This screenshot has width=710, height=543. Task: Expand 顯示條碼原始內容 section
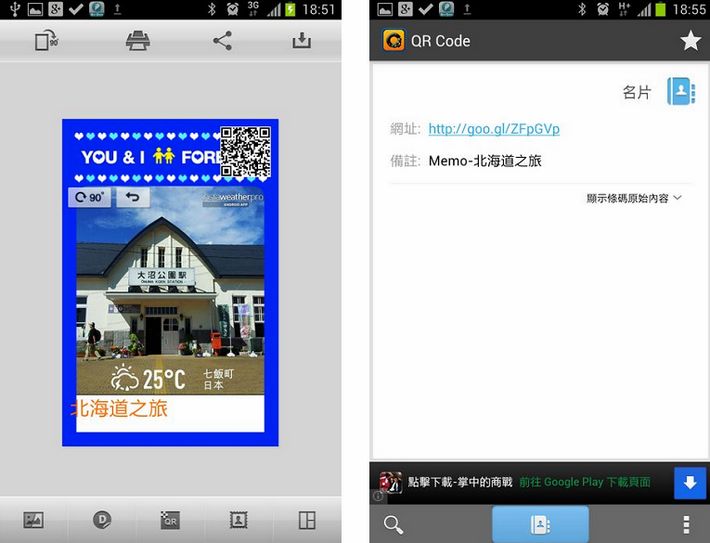[634, 198]
